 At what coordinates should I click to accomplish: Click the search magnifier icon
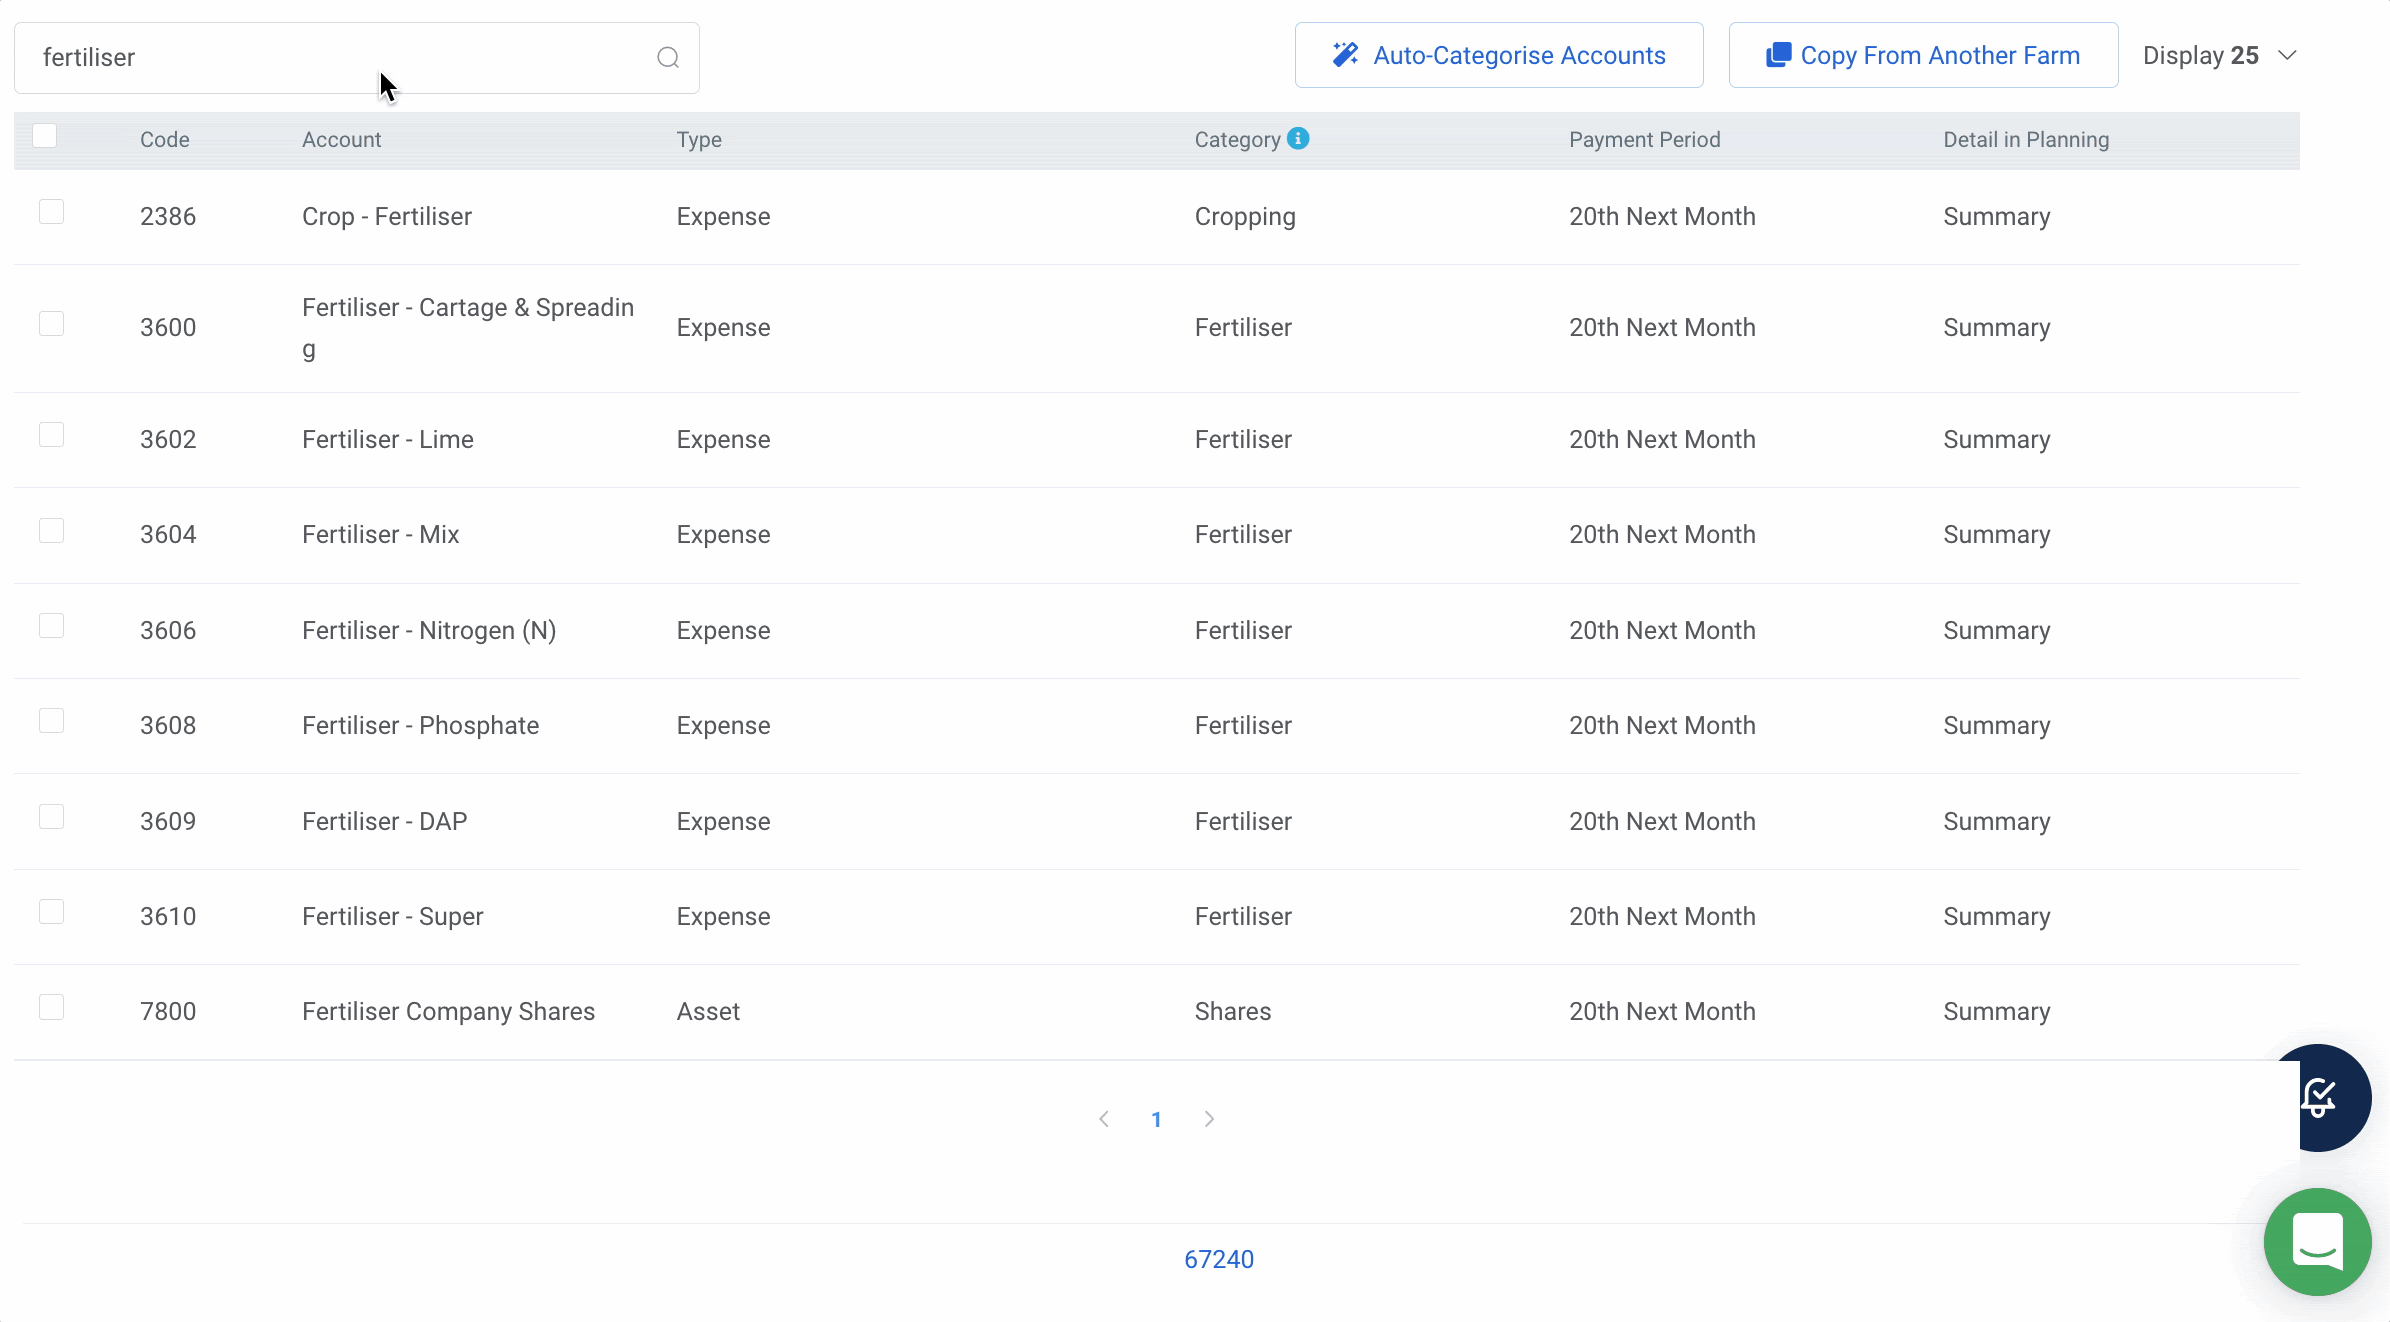pyautogui.click(x=668, y=58)
